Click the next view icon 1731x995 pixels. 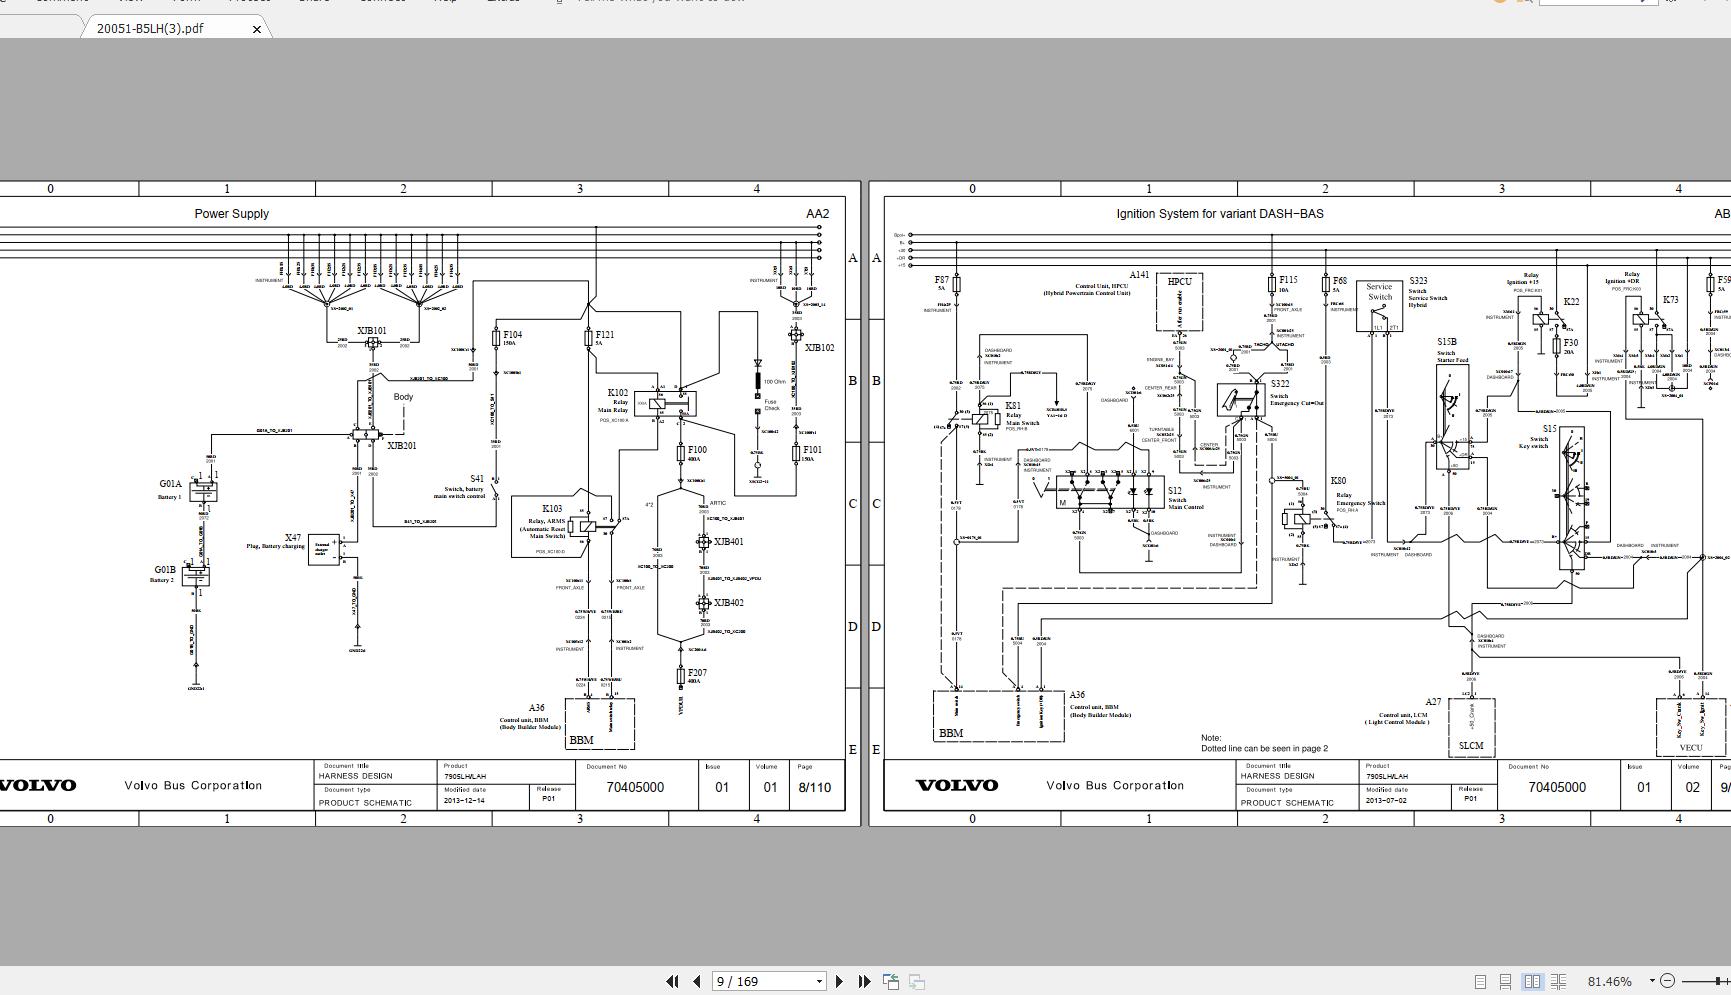917,982
